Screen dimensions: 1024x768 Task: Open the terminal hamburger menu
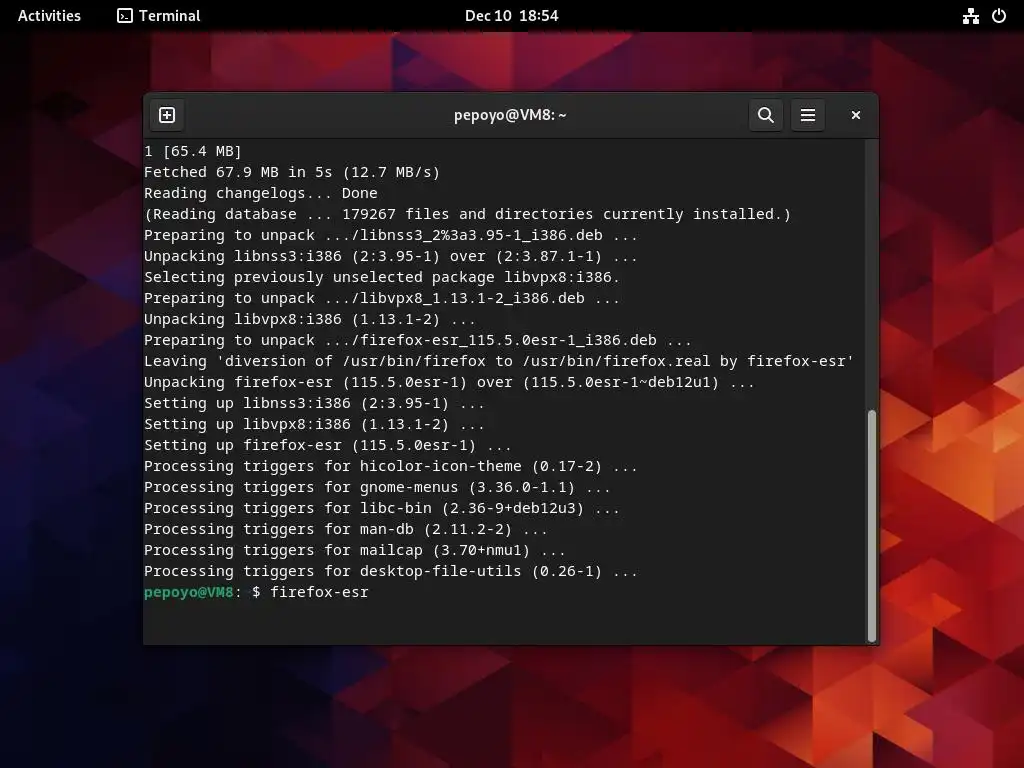pyautogui.click(x=808, y=115)
